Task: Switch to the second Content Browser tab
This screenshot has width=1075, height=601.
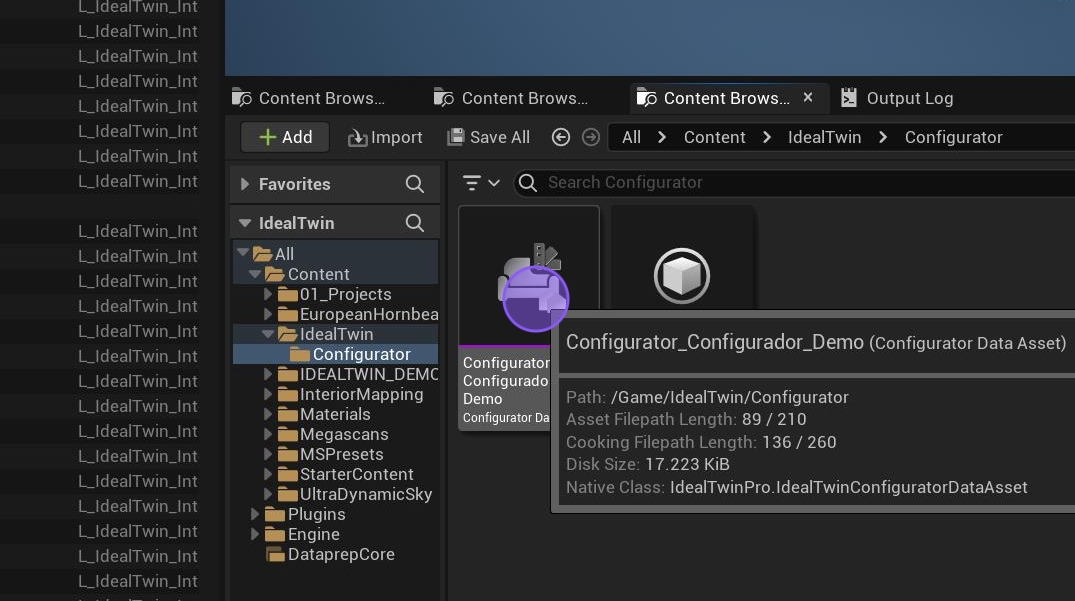Action: (x=511, y=98)
